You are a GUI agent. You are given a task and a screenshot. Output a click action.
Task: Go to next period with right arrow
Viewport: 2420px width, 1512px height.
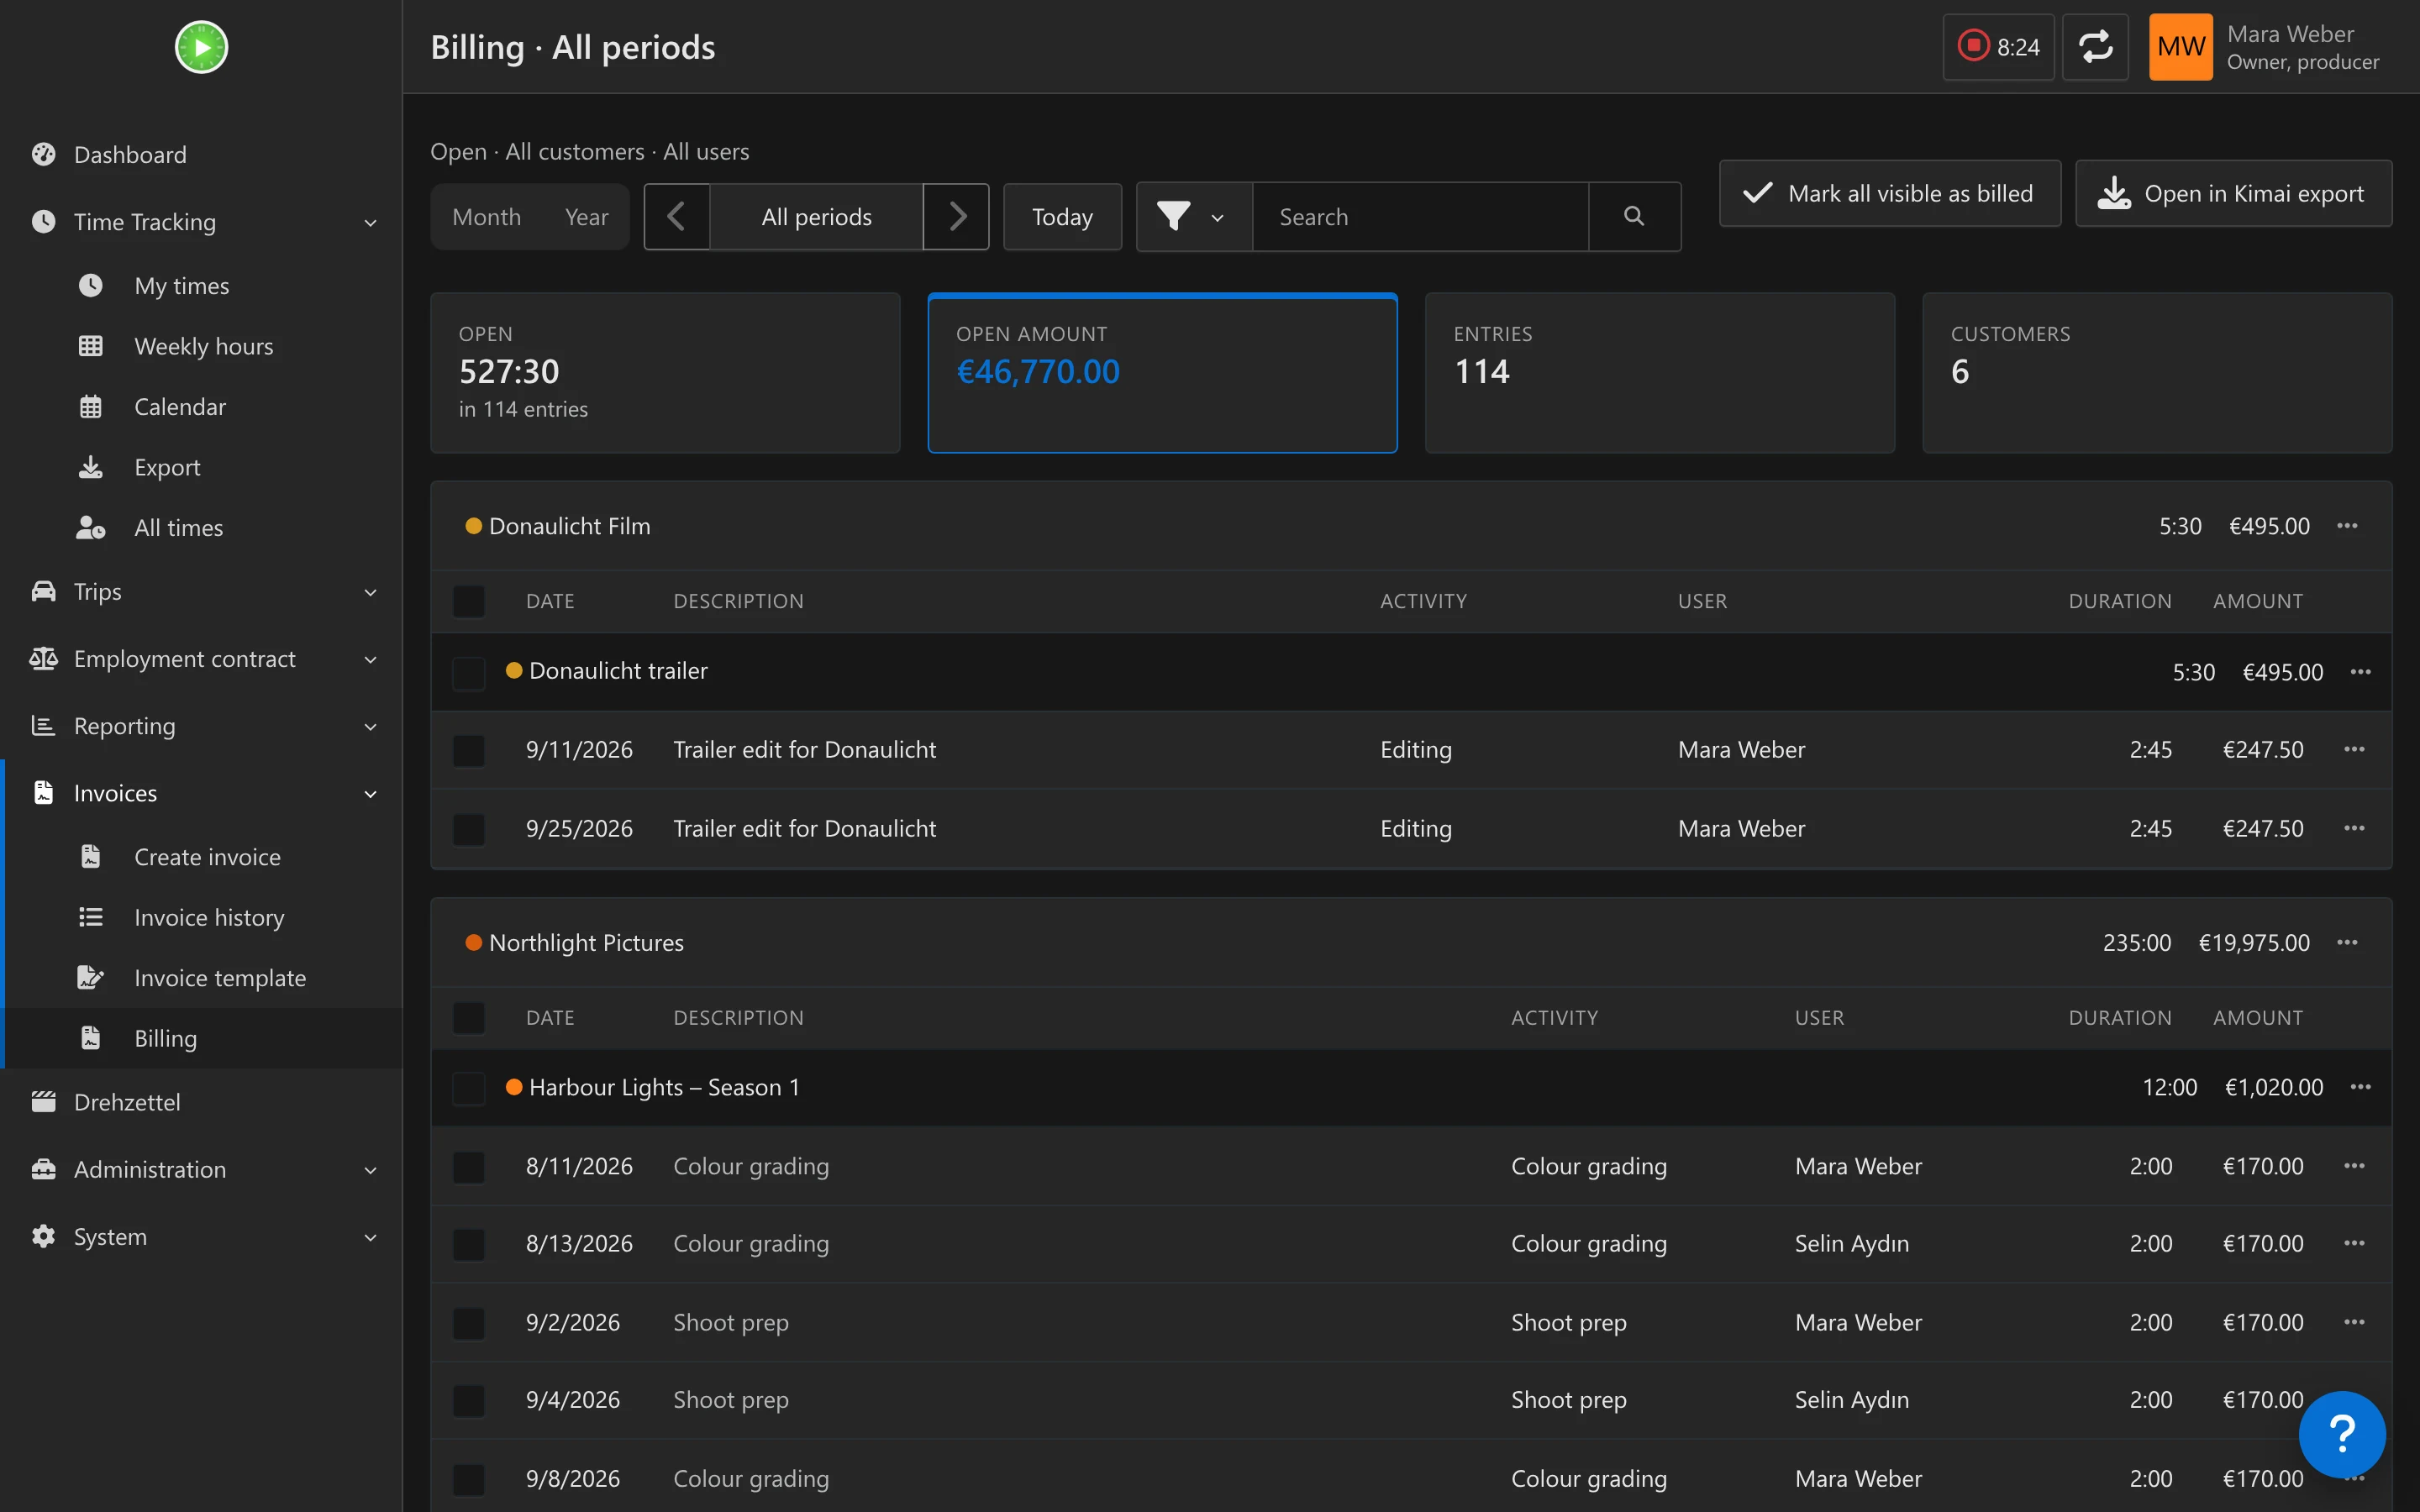click(956, 216)
